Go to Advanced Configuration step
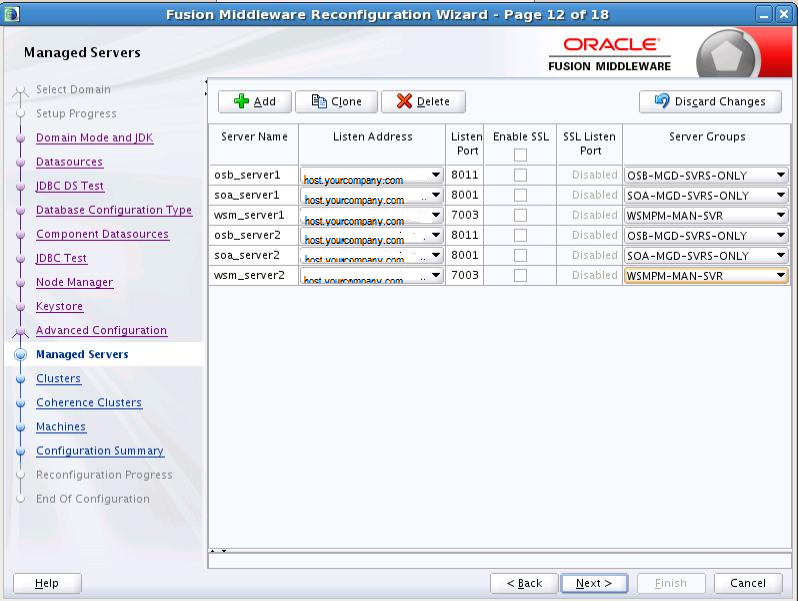Viewport: 798px width, 601px height. click(101, 331)
